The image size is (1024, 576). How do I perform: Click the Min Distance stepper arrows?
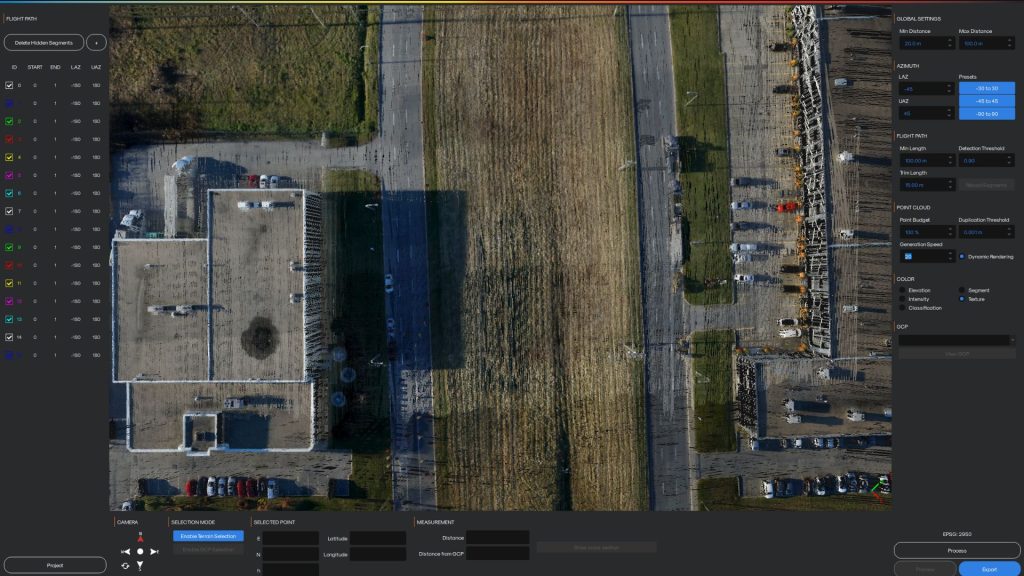click(948, 44)
